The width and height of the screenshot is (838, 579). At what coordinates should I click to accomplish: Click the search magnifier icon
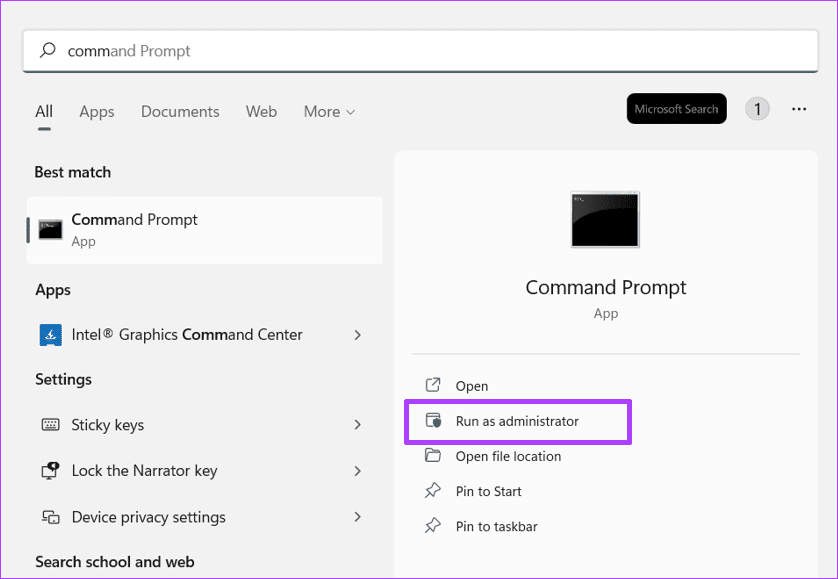click(48, 50)
